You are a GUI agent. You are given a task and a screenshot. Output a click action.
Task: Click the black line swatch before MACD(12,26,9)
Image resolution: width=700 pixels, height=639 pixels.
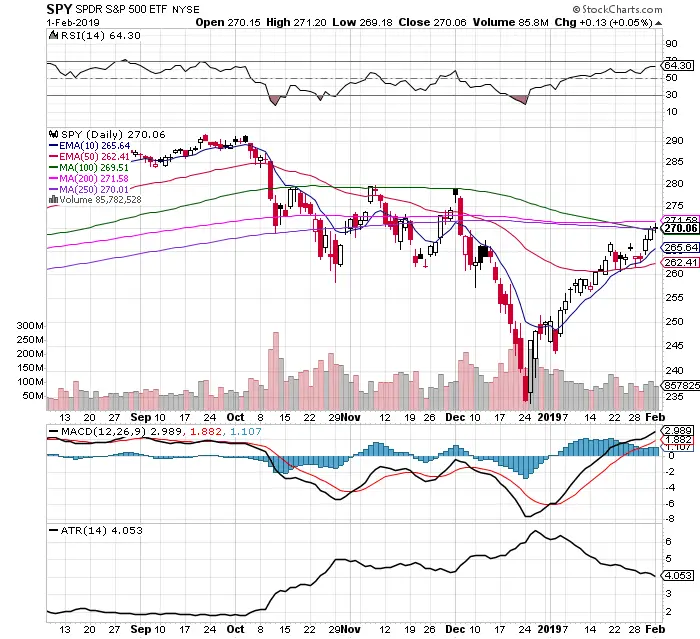tap(53, 431)
